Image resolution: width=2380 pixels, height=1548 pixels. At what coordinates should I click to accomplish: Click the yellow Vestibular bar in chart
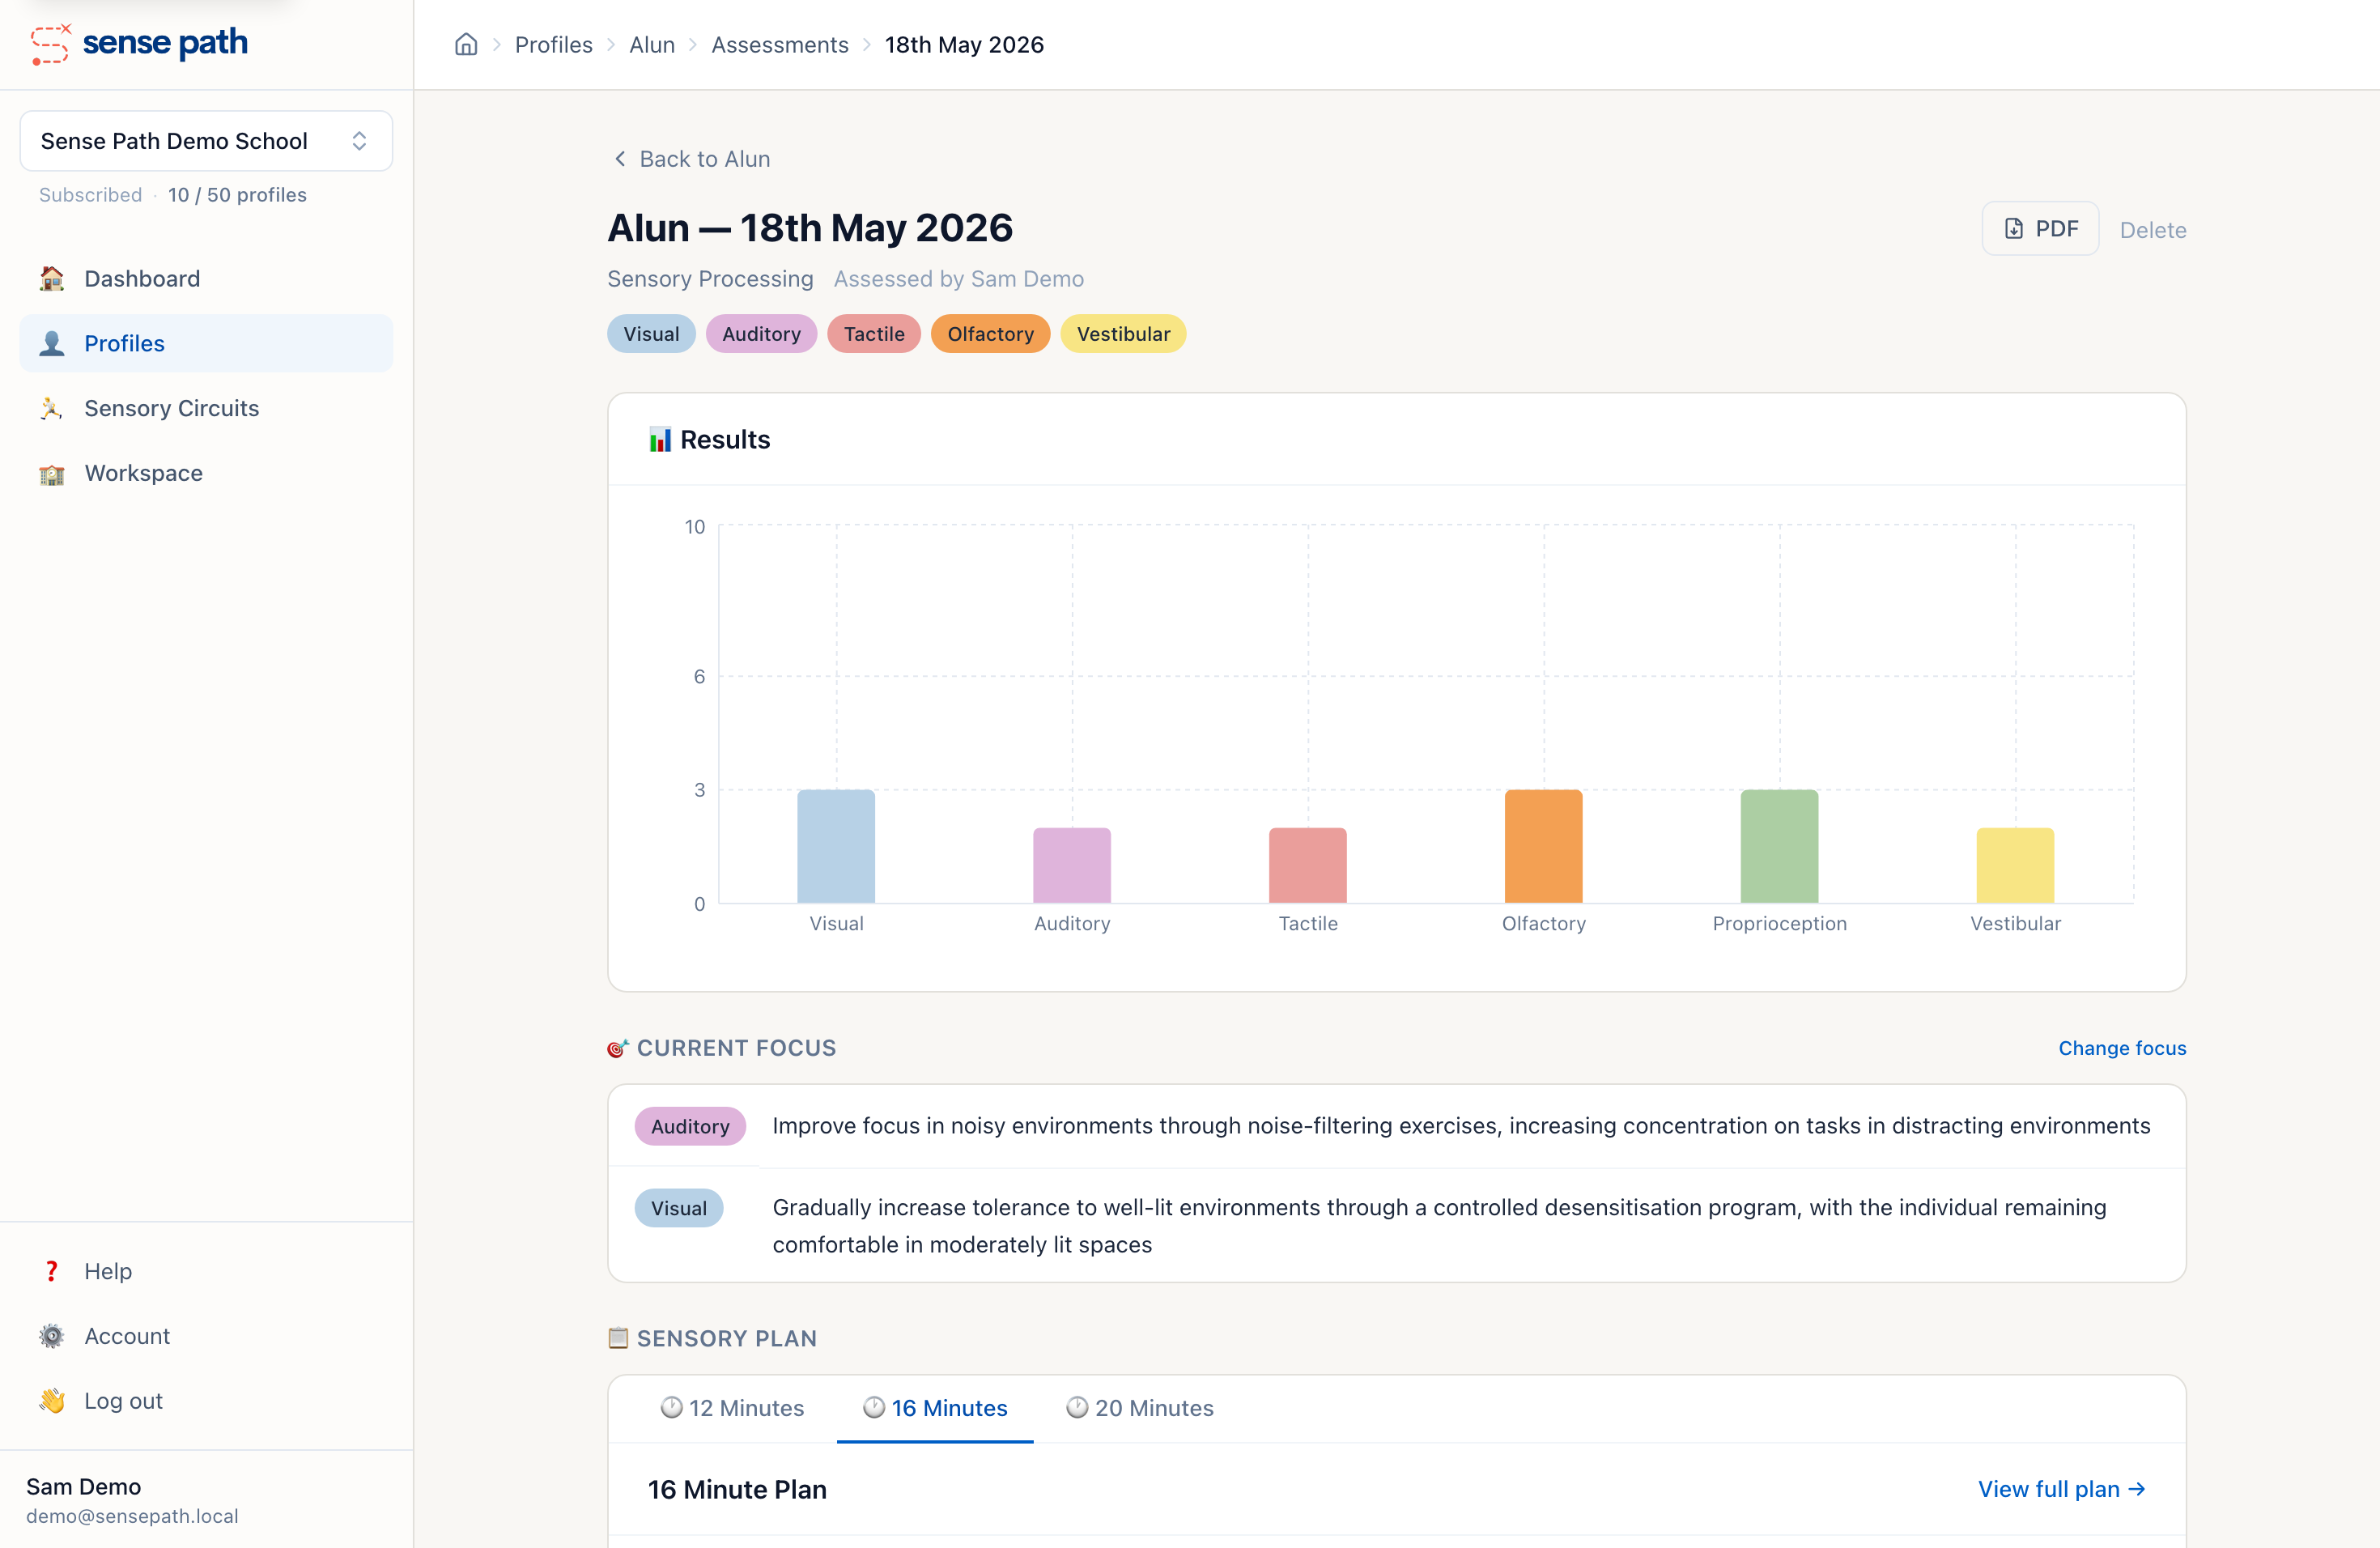(x=2016, y=866)
